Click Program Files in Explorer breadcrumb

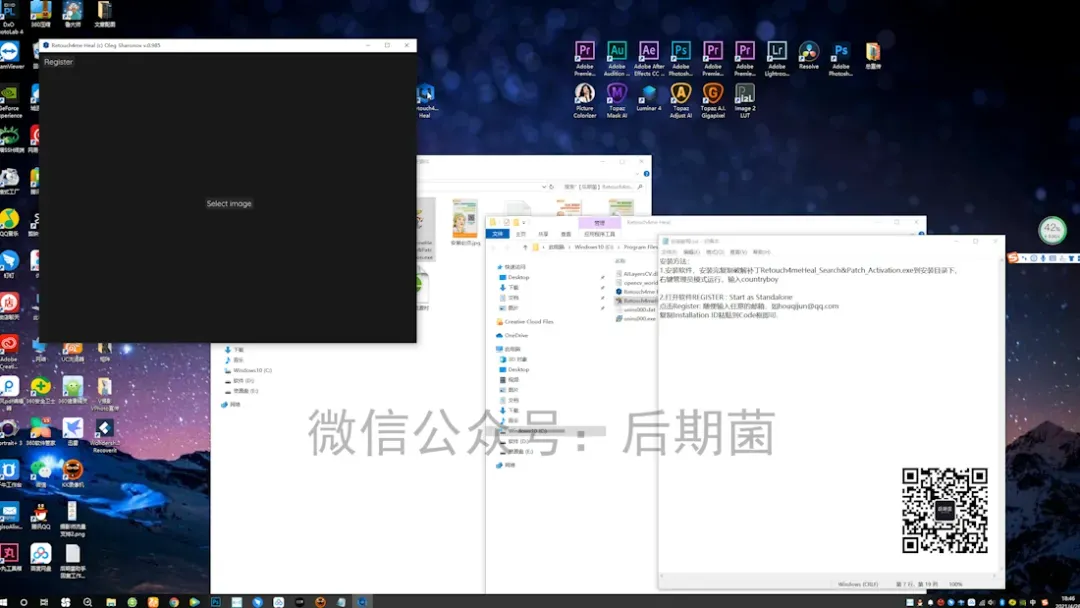click(641, 247)
